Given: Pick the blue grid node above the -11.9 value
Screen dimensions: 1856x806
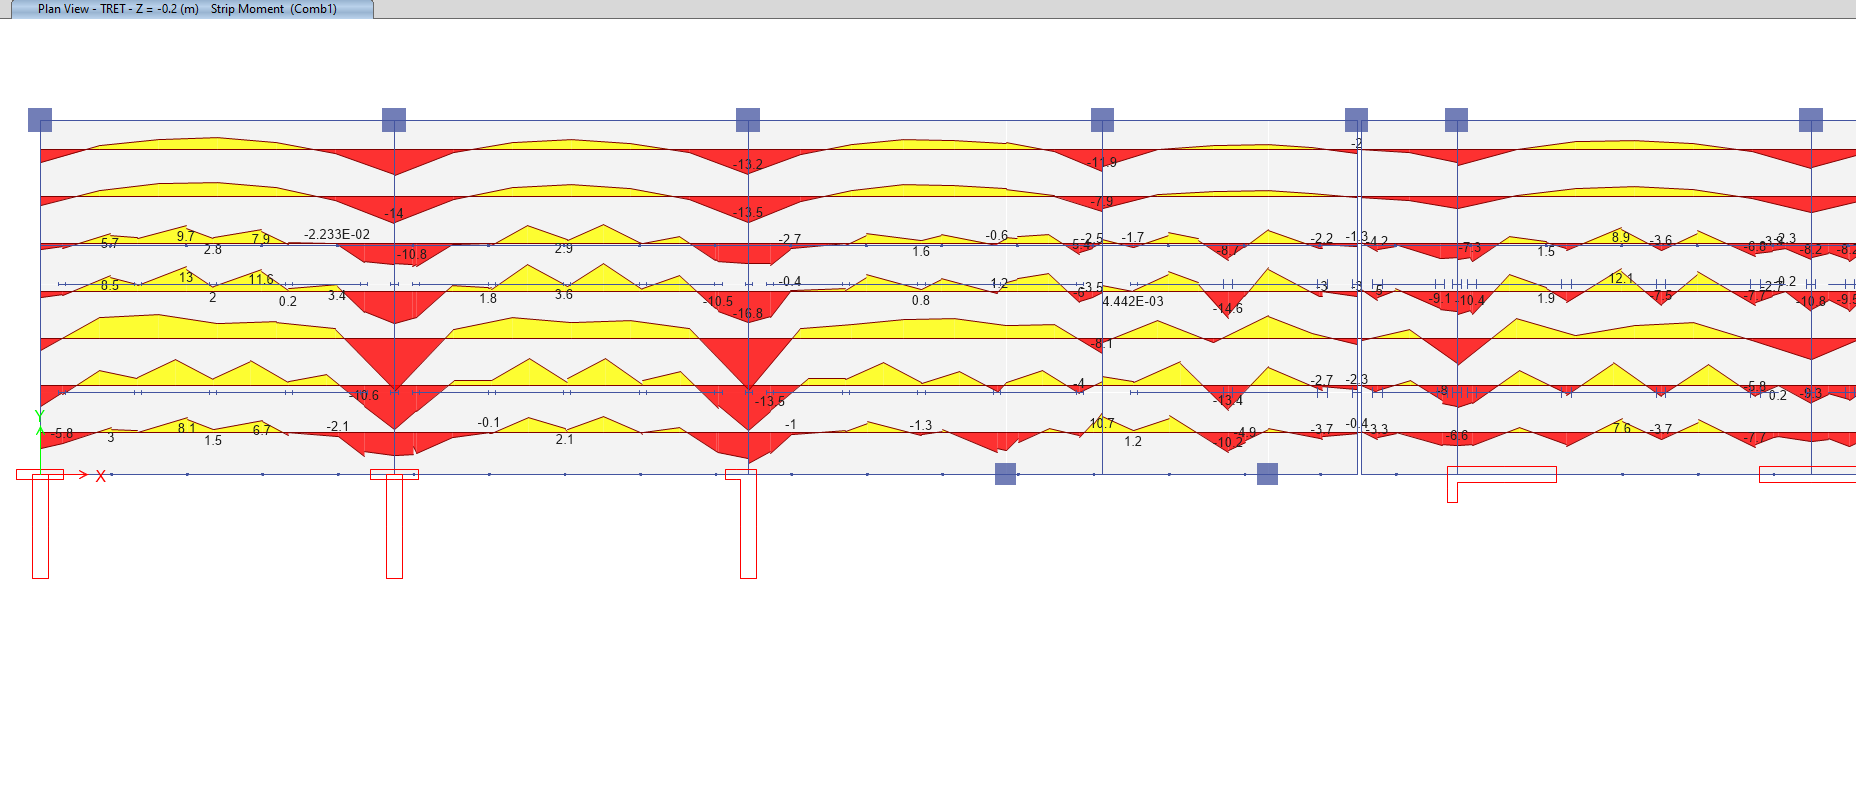Looking at the screenshot, I should (1102, 120).
